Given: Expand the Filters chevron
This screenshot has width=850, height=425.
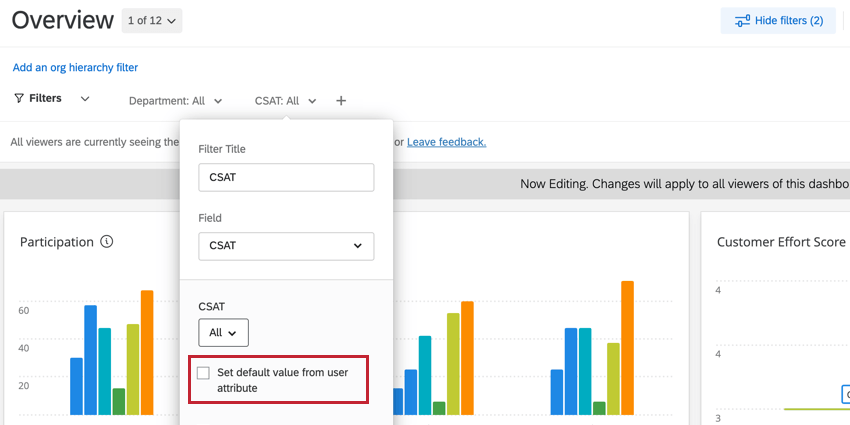Looking at the screenshot, I should click(85, 99).
